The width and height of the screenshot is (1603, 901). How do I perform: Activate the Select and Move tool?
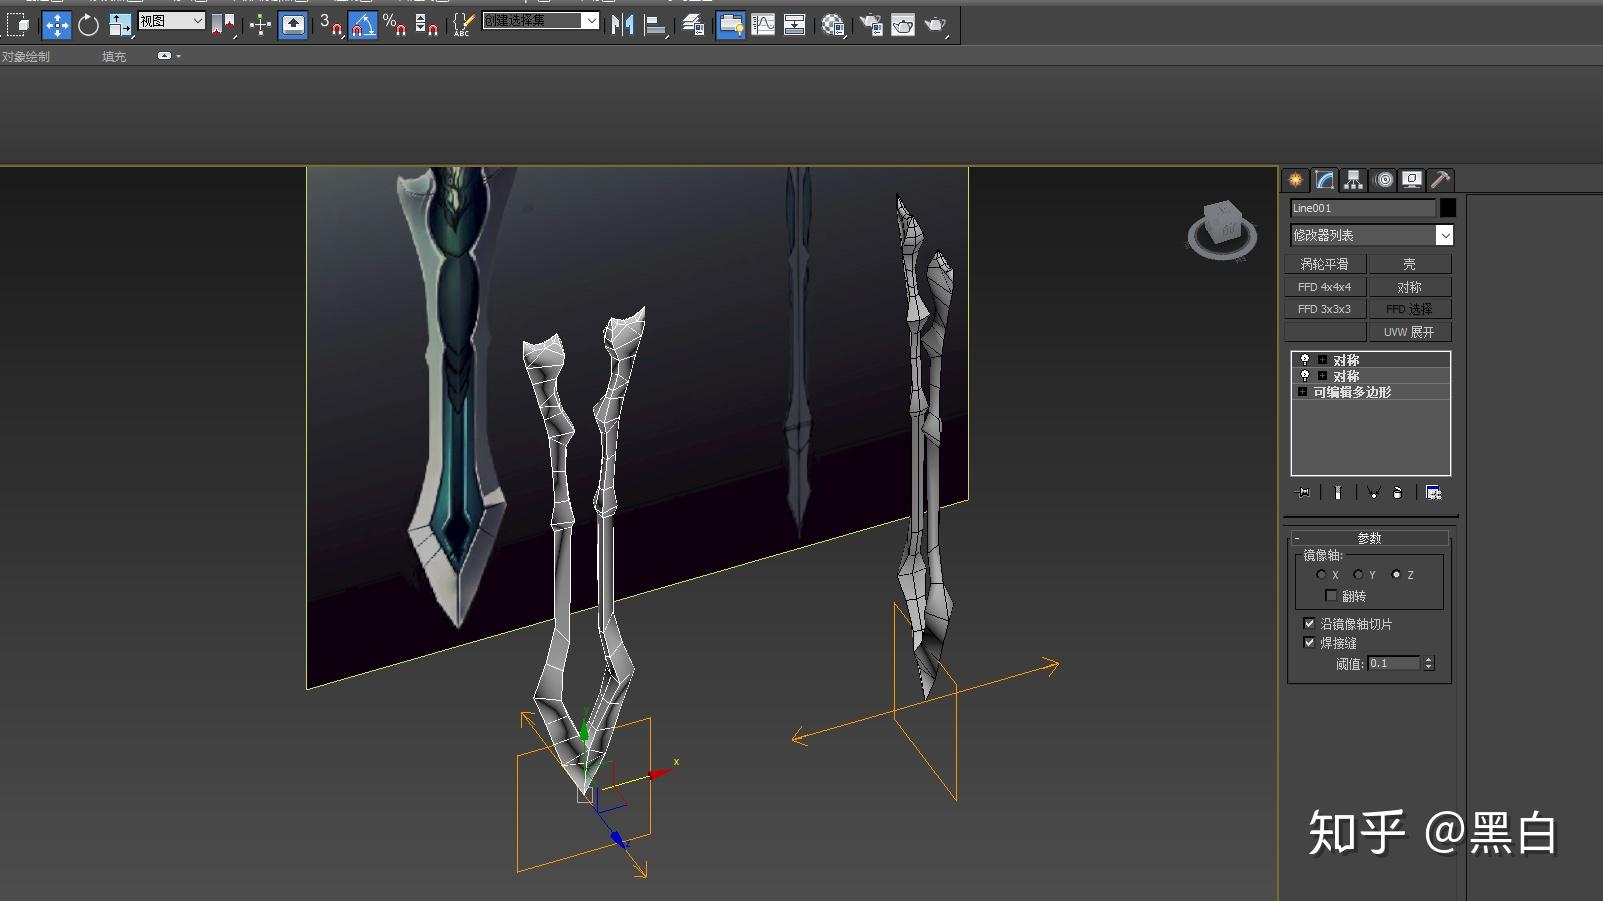(x=57, y=24)
